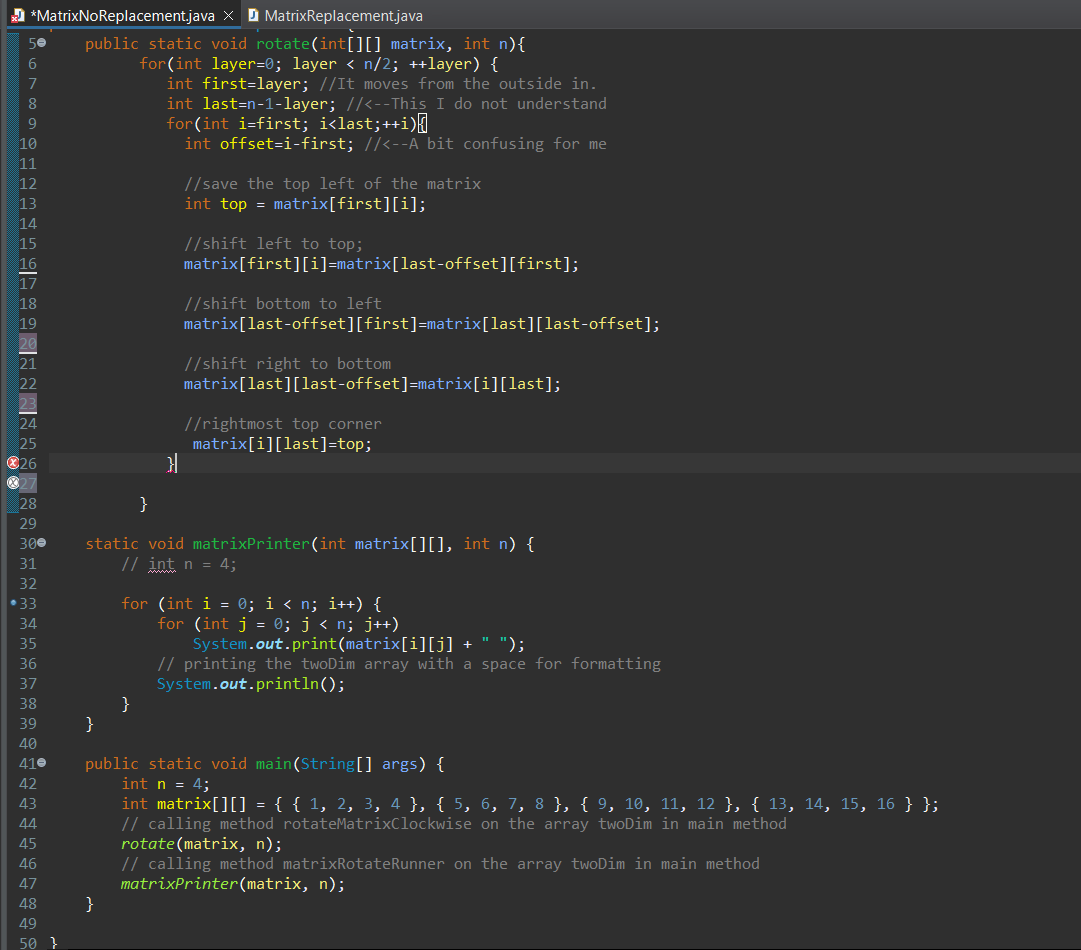Click 'System.out.println();' on line 37
The image size is (1081, 950).
point(250,684)
